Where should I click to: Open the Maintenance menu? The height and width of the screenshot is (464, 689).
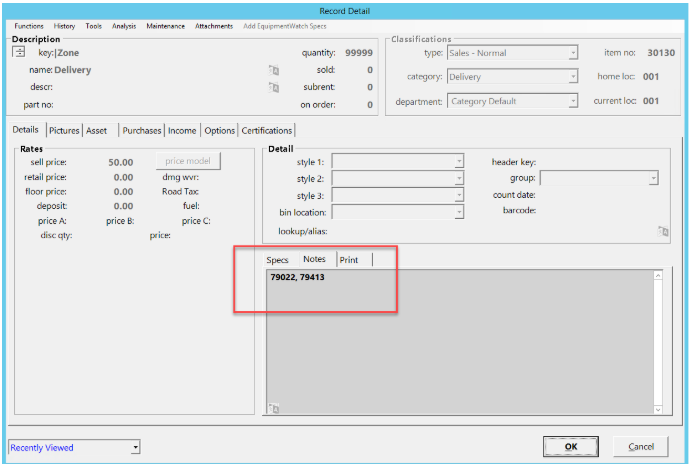pyautogui.click(x=165, y=26)
